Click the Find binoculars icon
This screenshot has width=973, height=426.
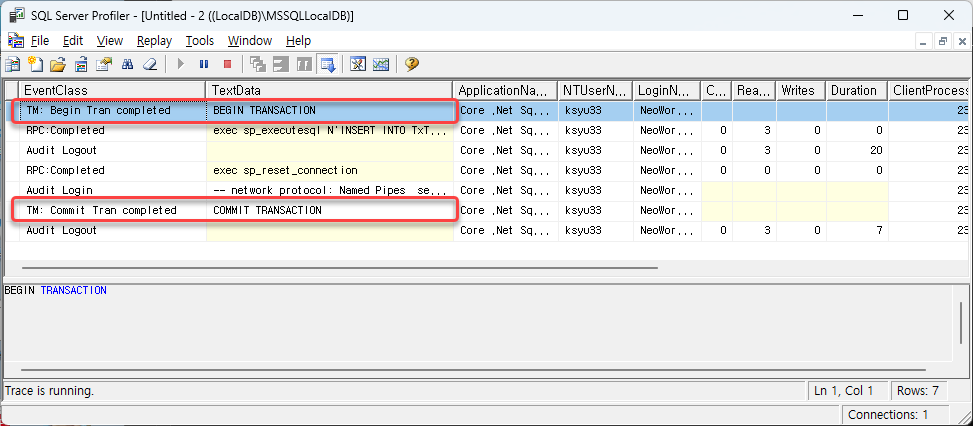[x=128, y=64]
